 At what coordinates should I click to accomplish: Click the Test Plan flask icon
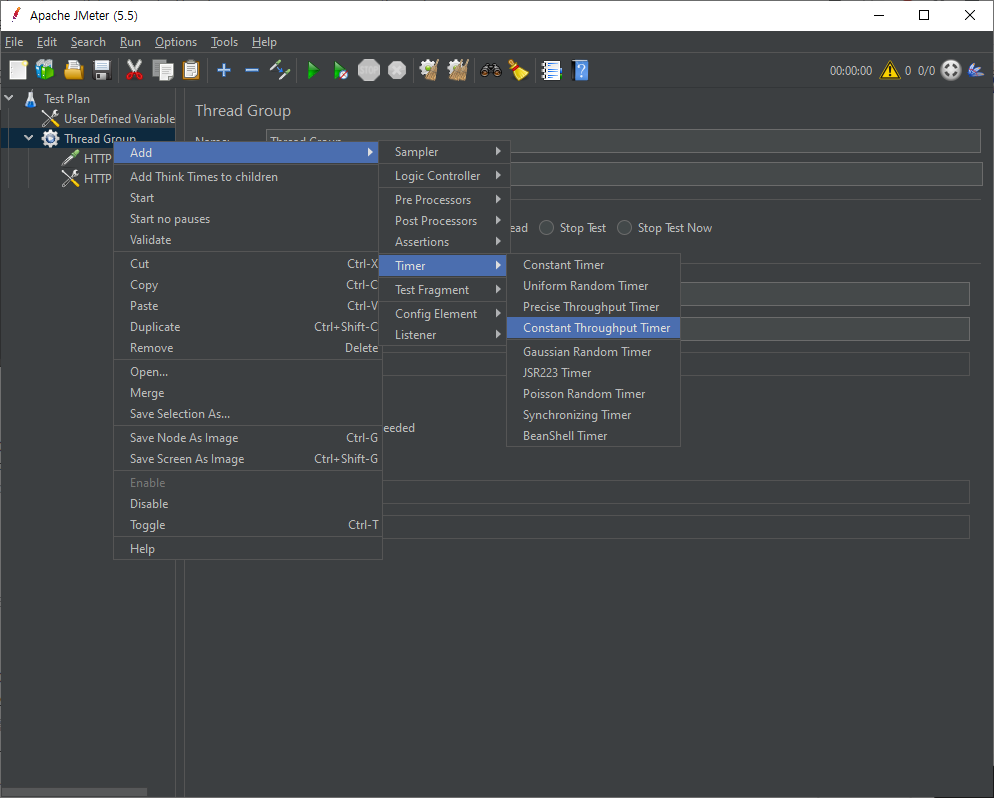pyautogui.click(x=30, y=98)
